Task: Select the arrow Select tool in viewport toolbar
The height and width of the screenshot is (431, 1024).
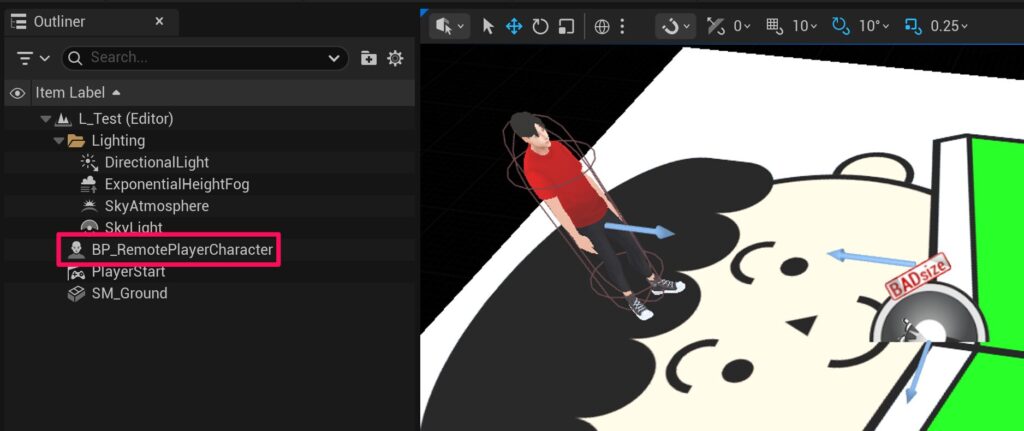Action: (488, 26)
